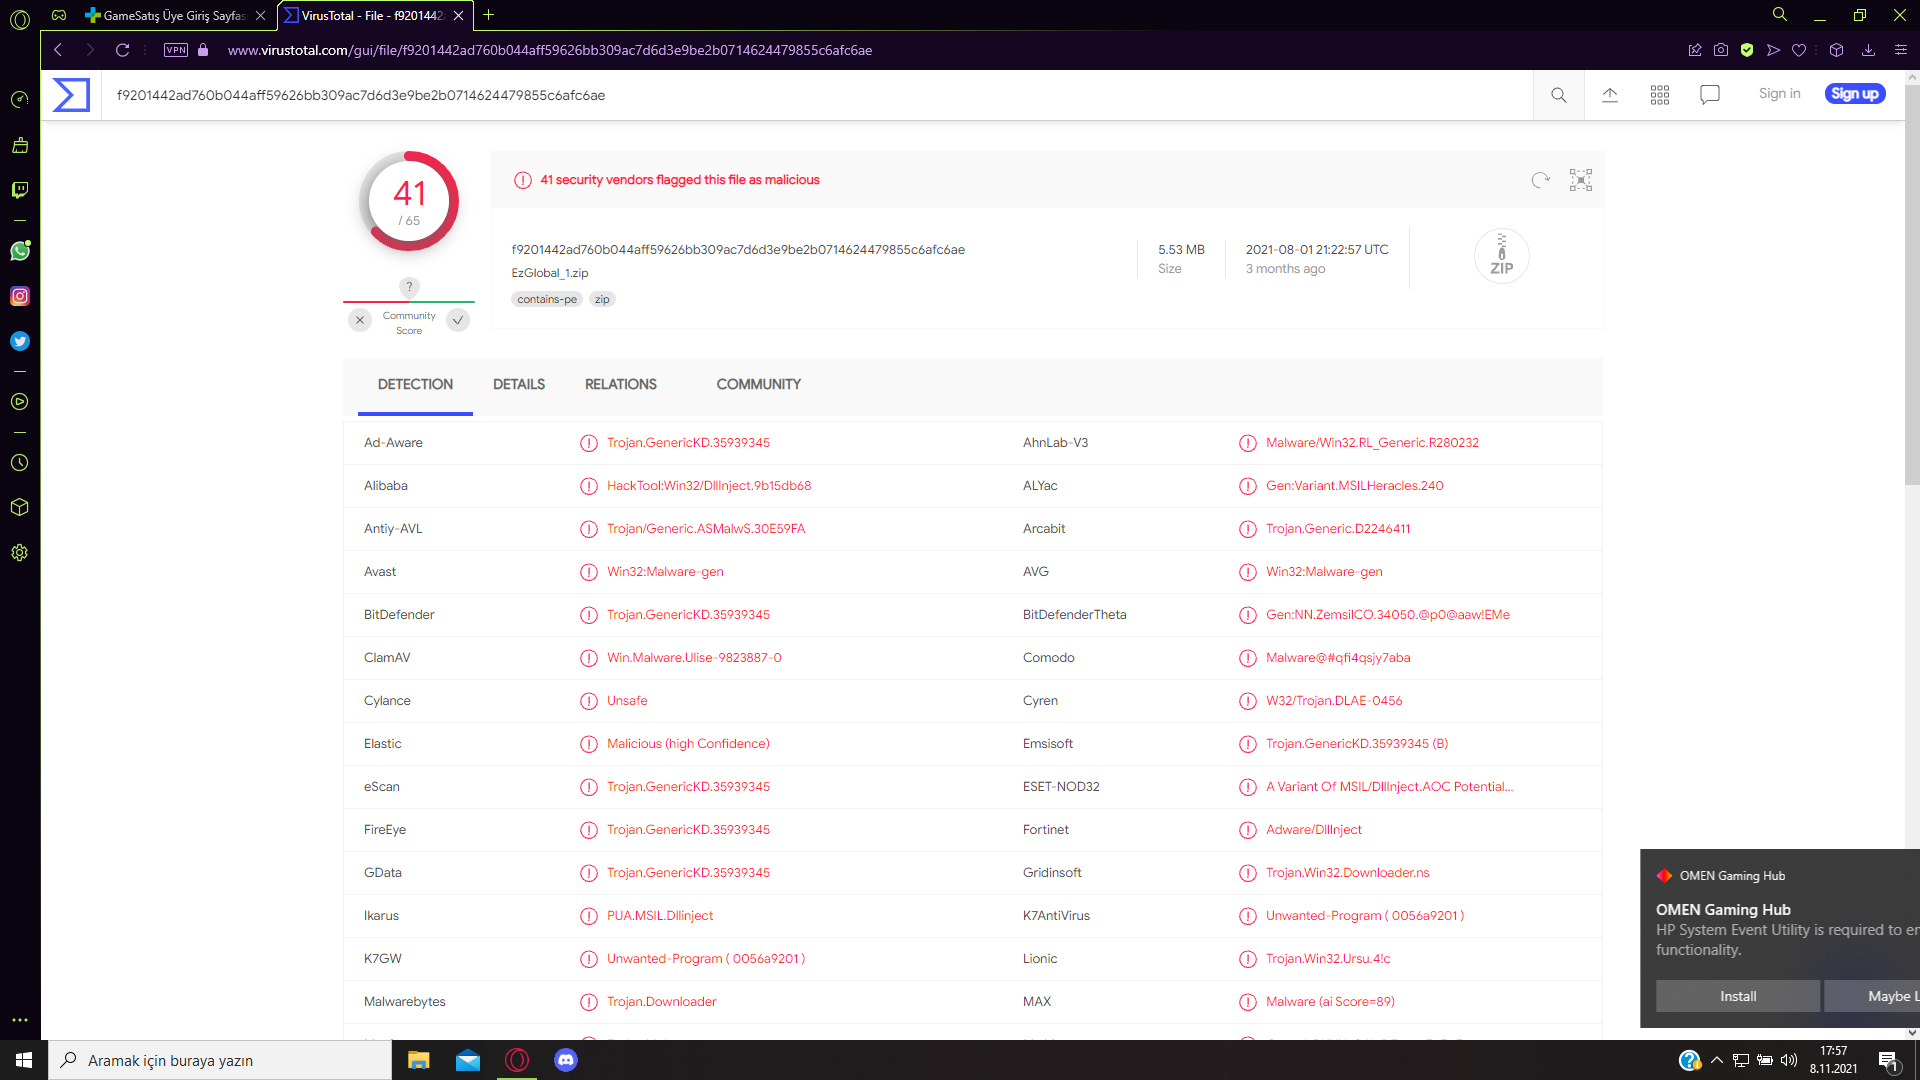Open Twitch in the Opera sidebar

[20, 190]
